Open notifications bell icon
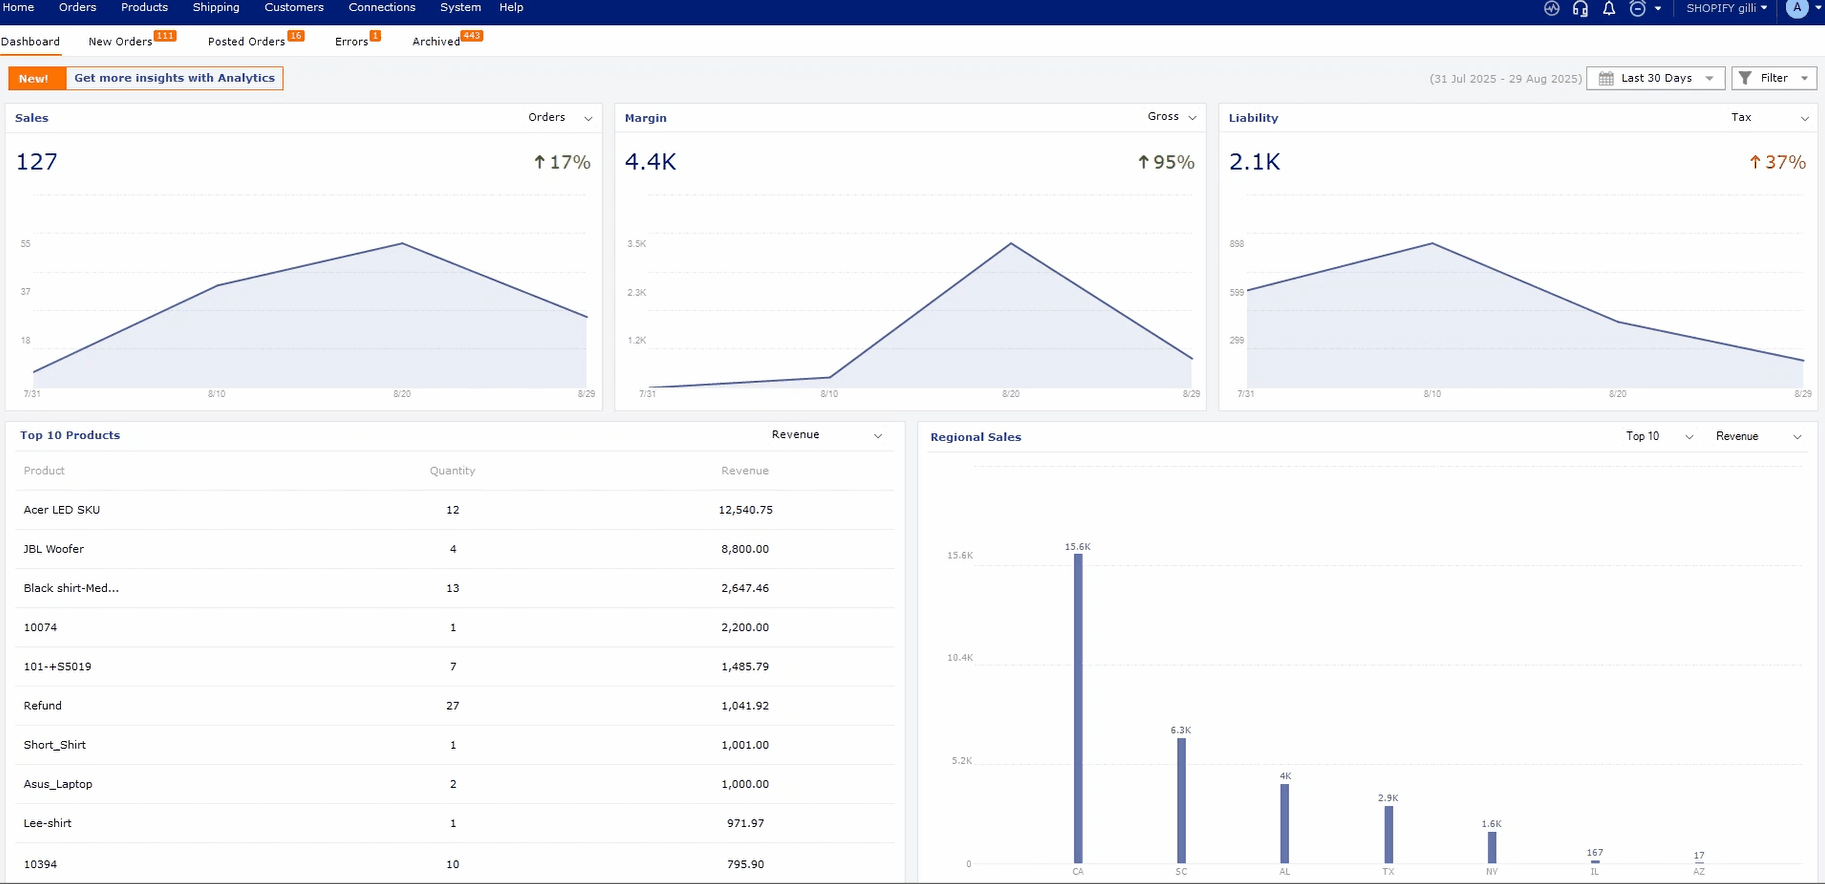This screenshot has width=1825, height=884. click(x=1609, y=8)
